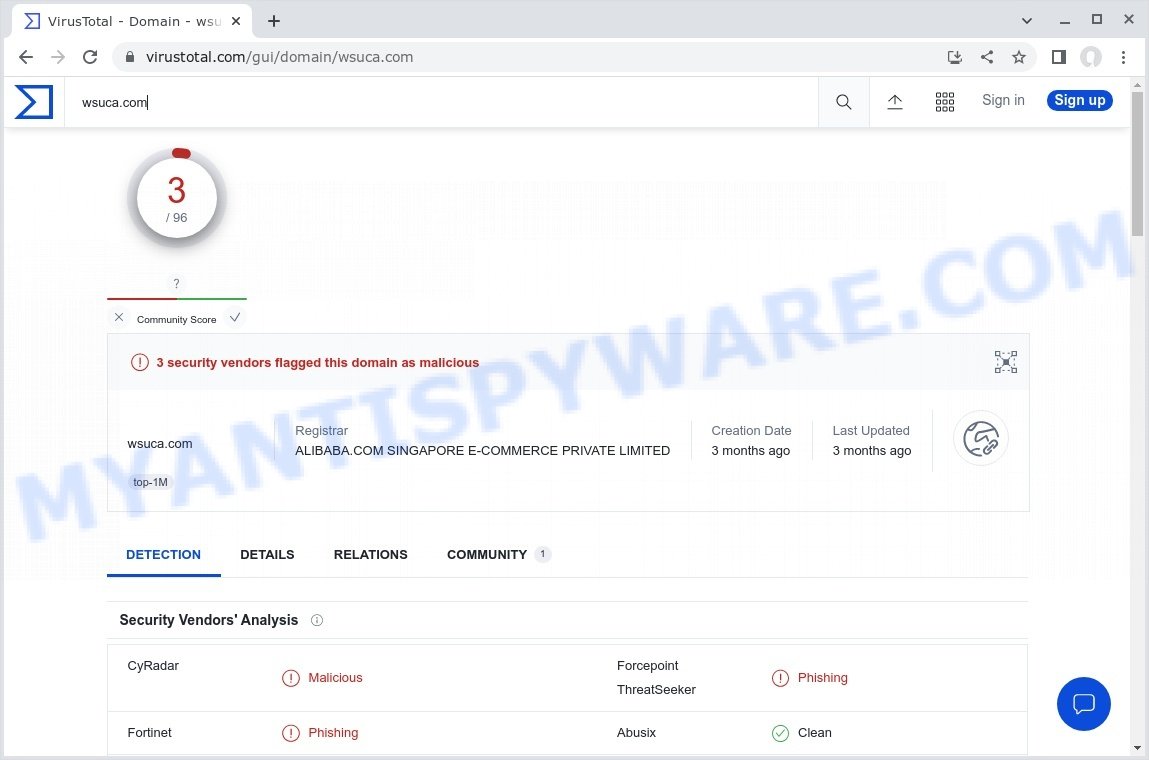Click the graph view icon in the alert banner
This screenshot has height=760, width=1149.
[1005, 362]
